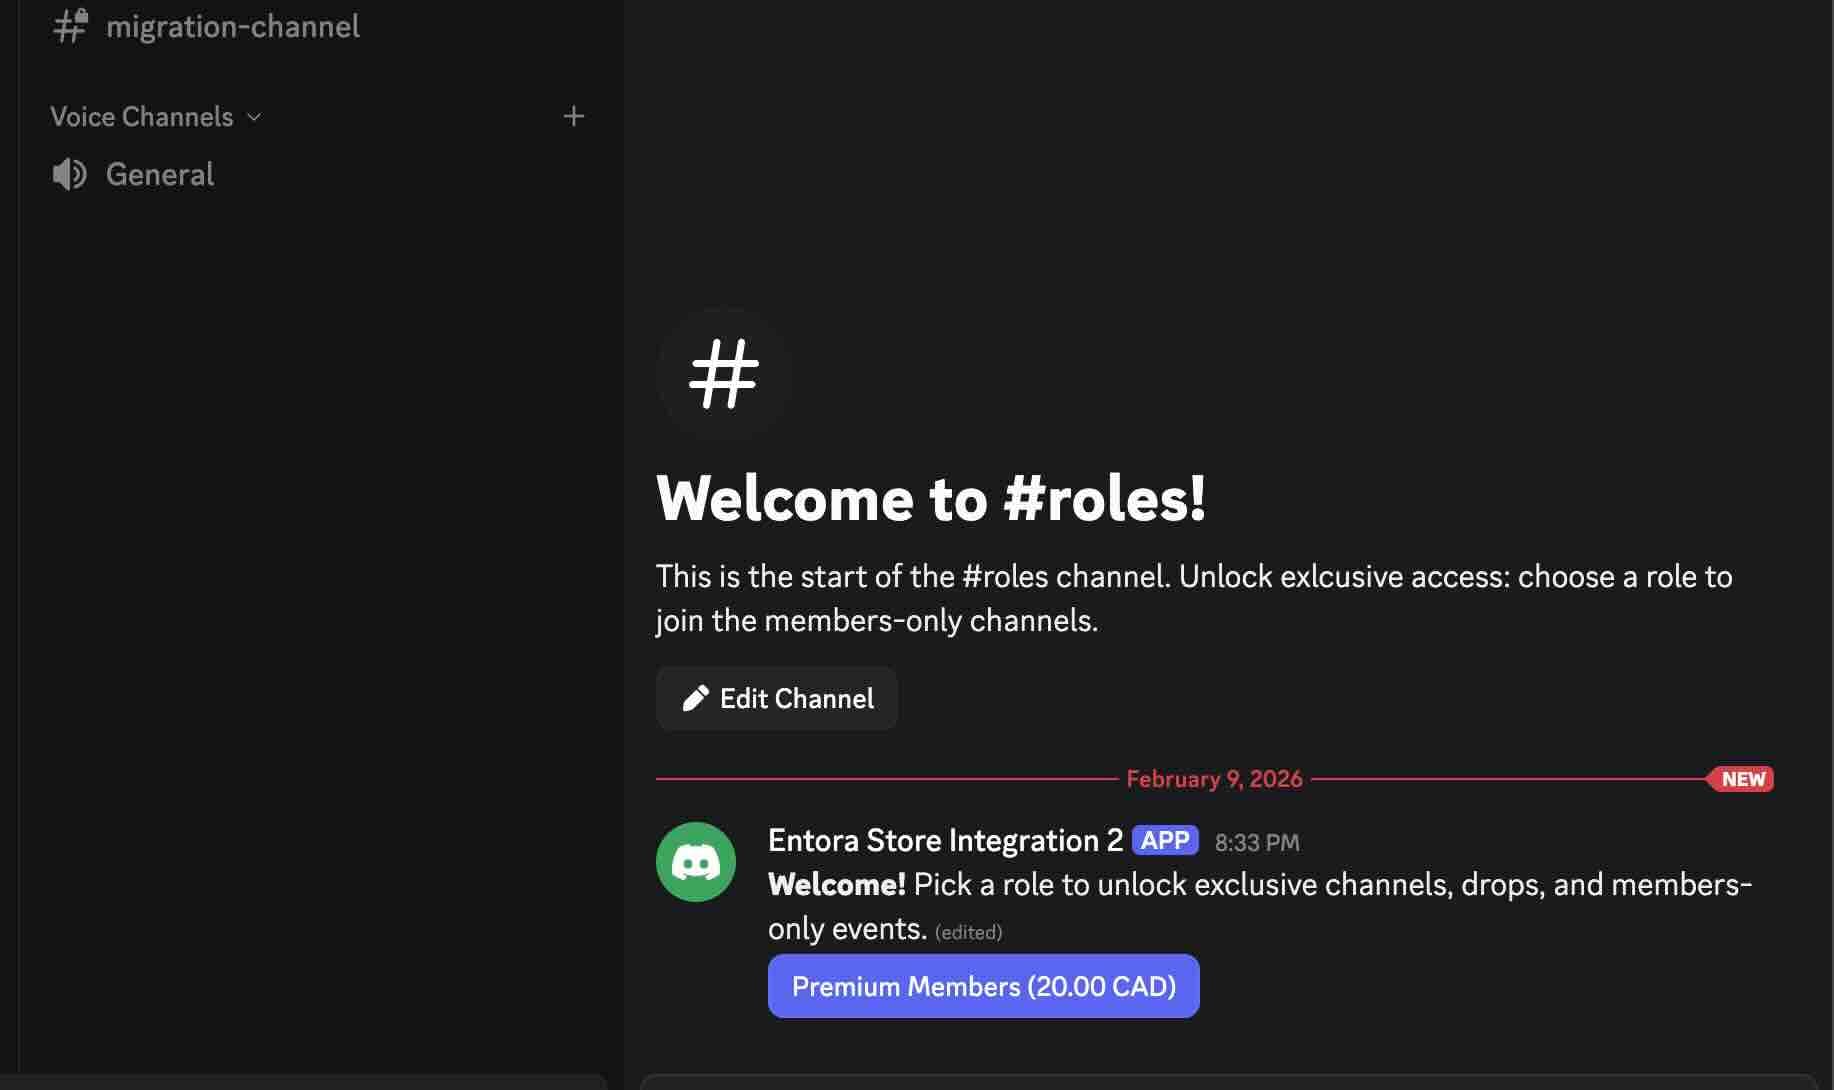Click the speaker icon next to General
The width and height of the screenshot is (1834, 1090).
click(x=68, y=174)
